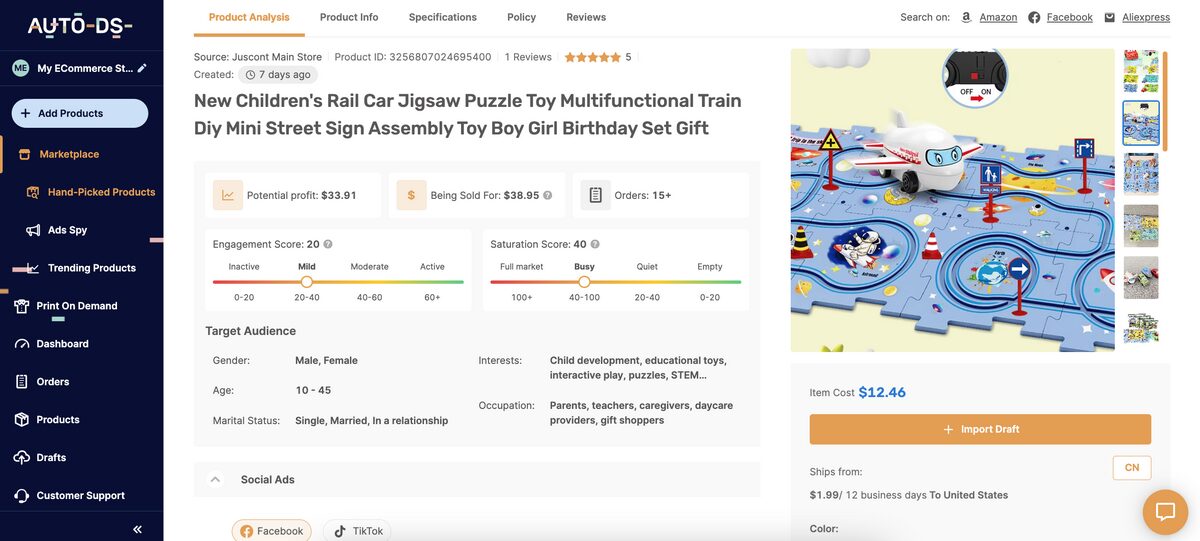Click the pencil icon beside My ECommerce Store
1200x541 pixels.
click(x=142, y=68)
